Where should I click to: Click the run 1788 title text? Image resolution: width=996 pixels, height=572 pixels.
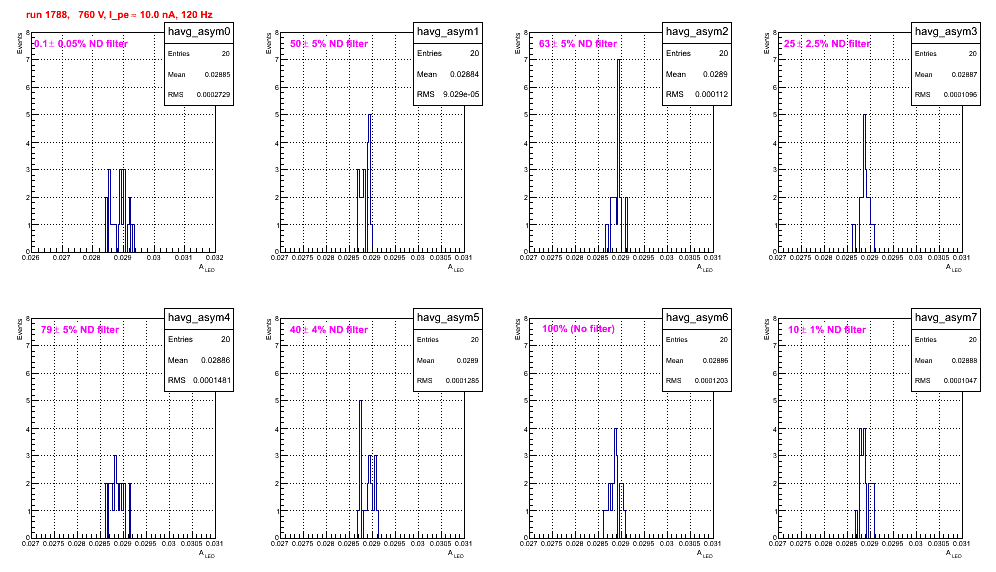[x=119, y=15]
